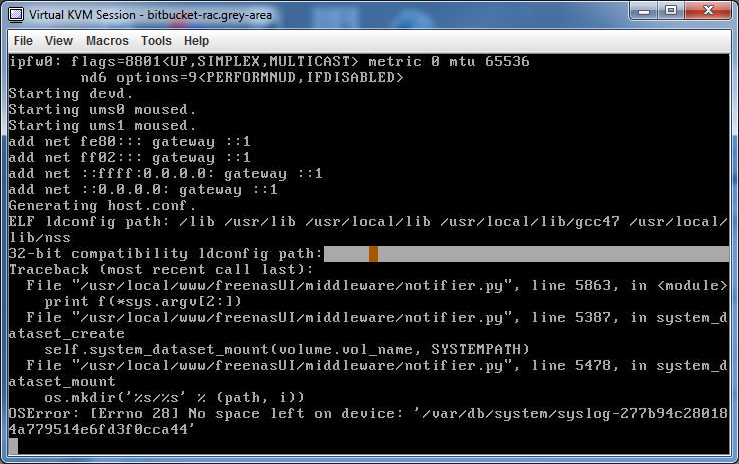This screenshot has width=739, height=464.
Task: Open the Help menu
Action: (x=196, y=41)
